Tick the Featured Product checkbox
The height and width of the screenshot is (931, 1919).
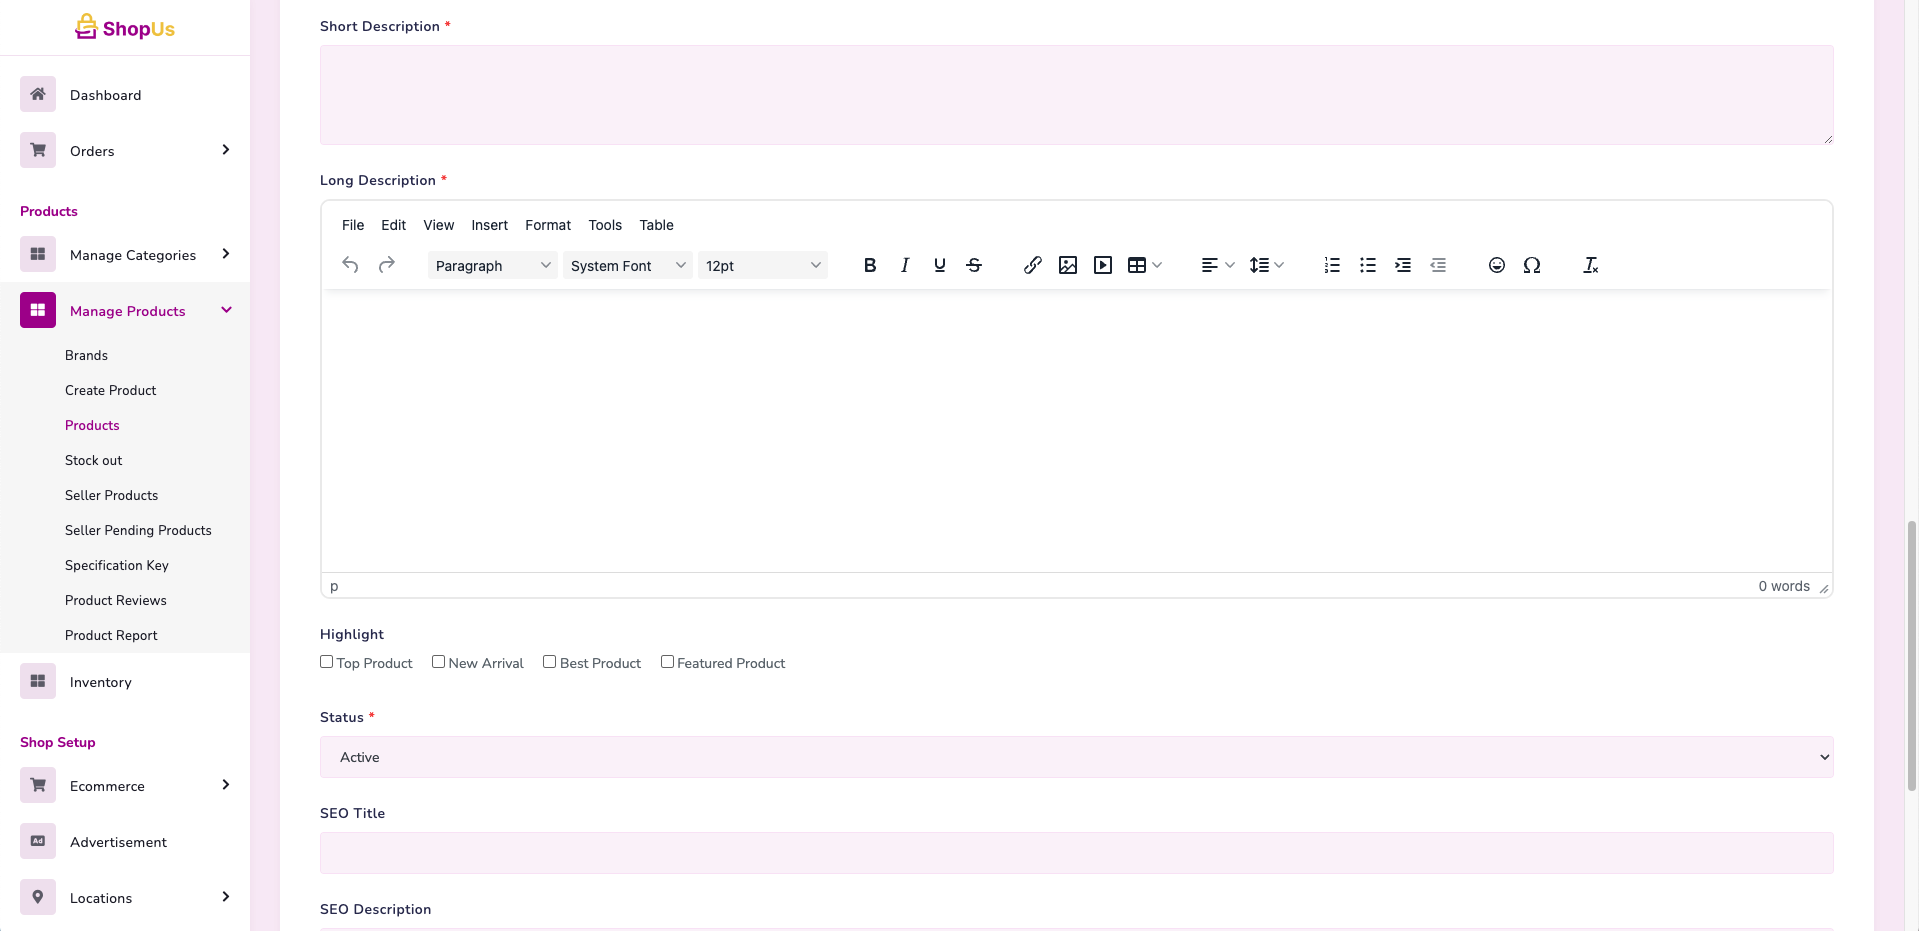(x=667, y=662)
